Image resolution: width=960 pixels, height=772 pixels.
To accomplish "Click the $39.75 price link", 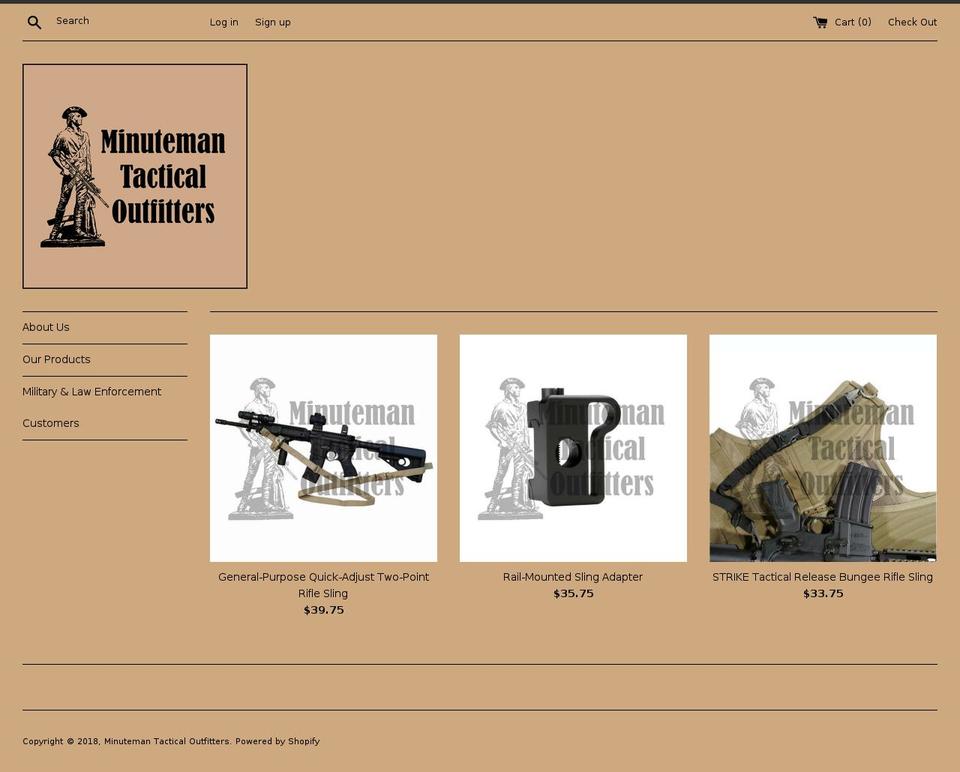I will pyautogui.click(x=323, y=609).
